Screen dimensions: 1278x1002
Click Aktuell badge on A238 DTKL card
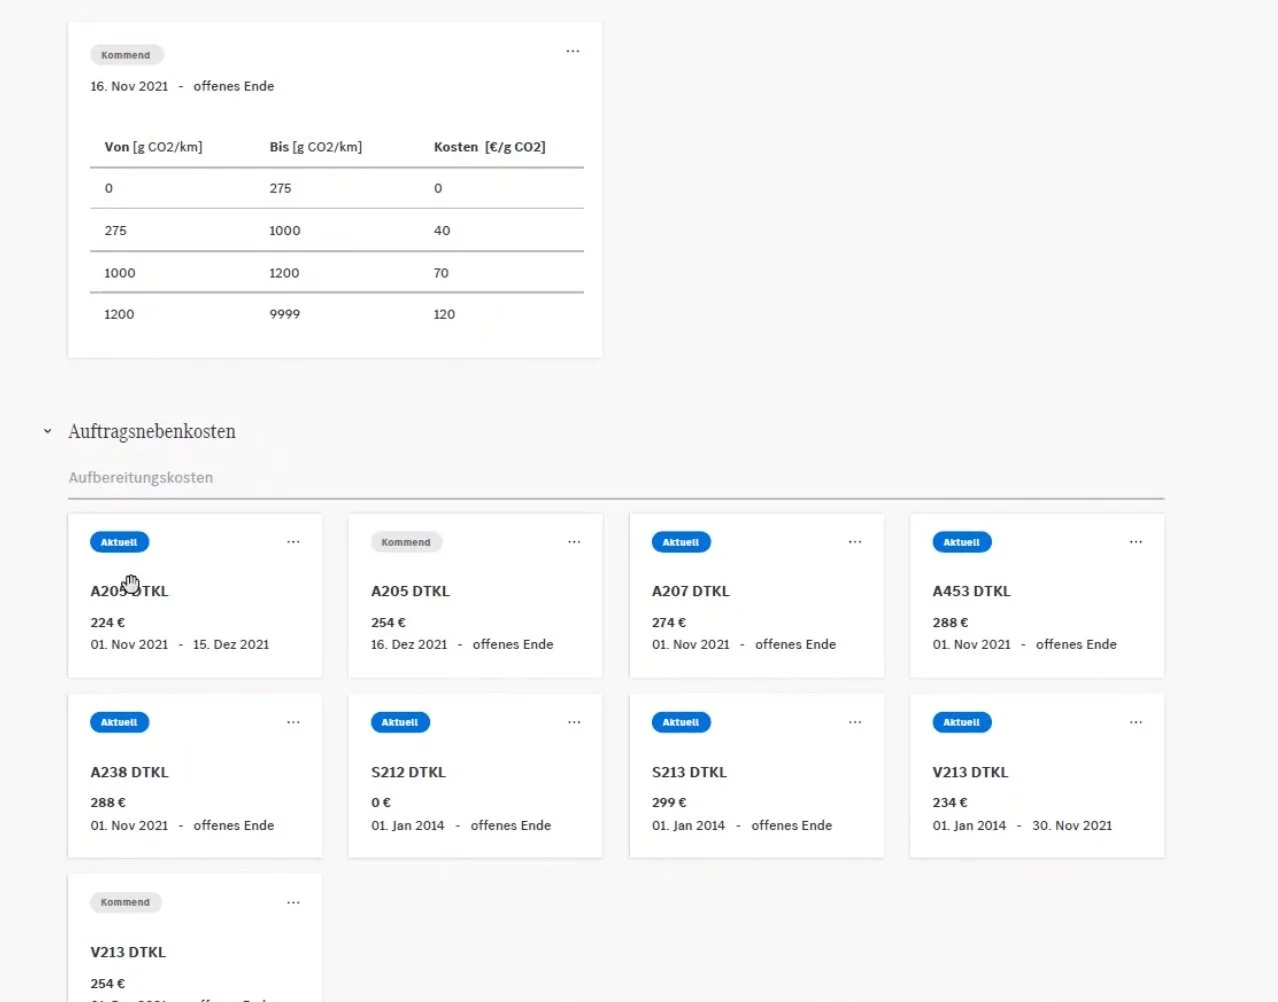point(119,722)
